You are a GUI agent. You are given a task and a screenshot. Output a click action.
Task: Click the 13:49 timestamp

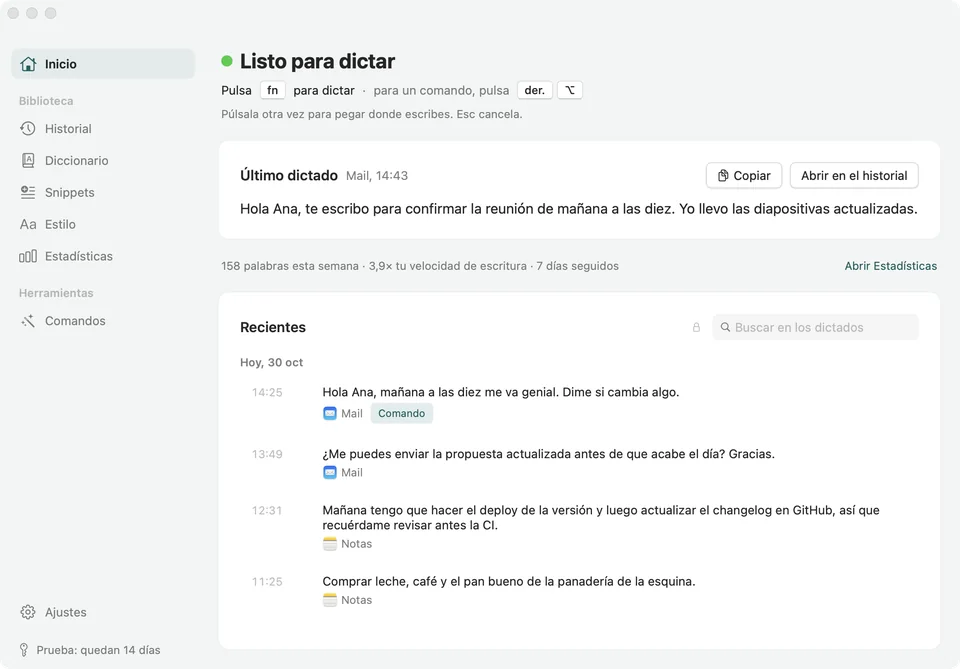pos(267,454)
